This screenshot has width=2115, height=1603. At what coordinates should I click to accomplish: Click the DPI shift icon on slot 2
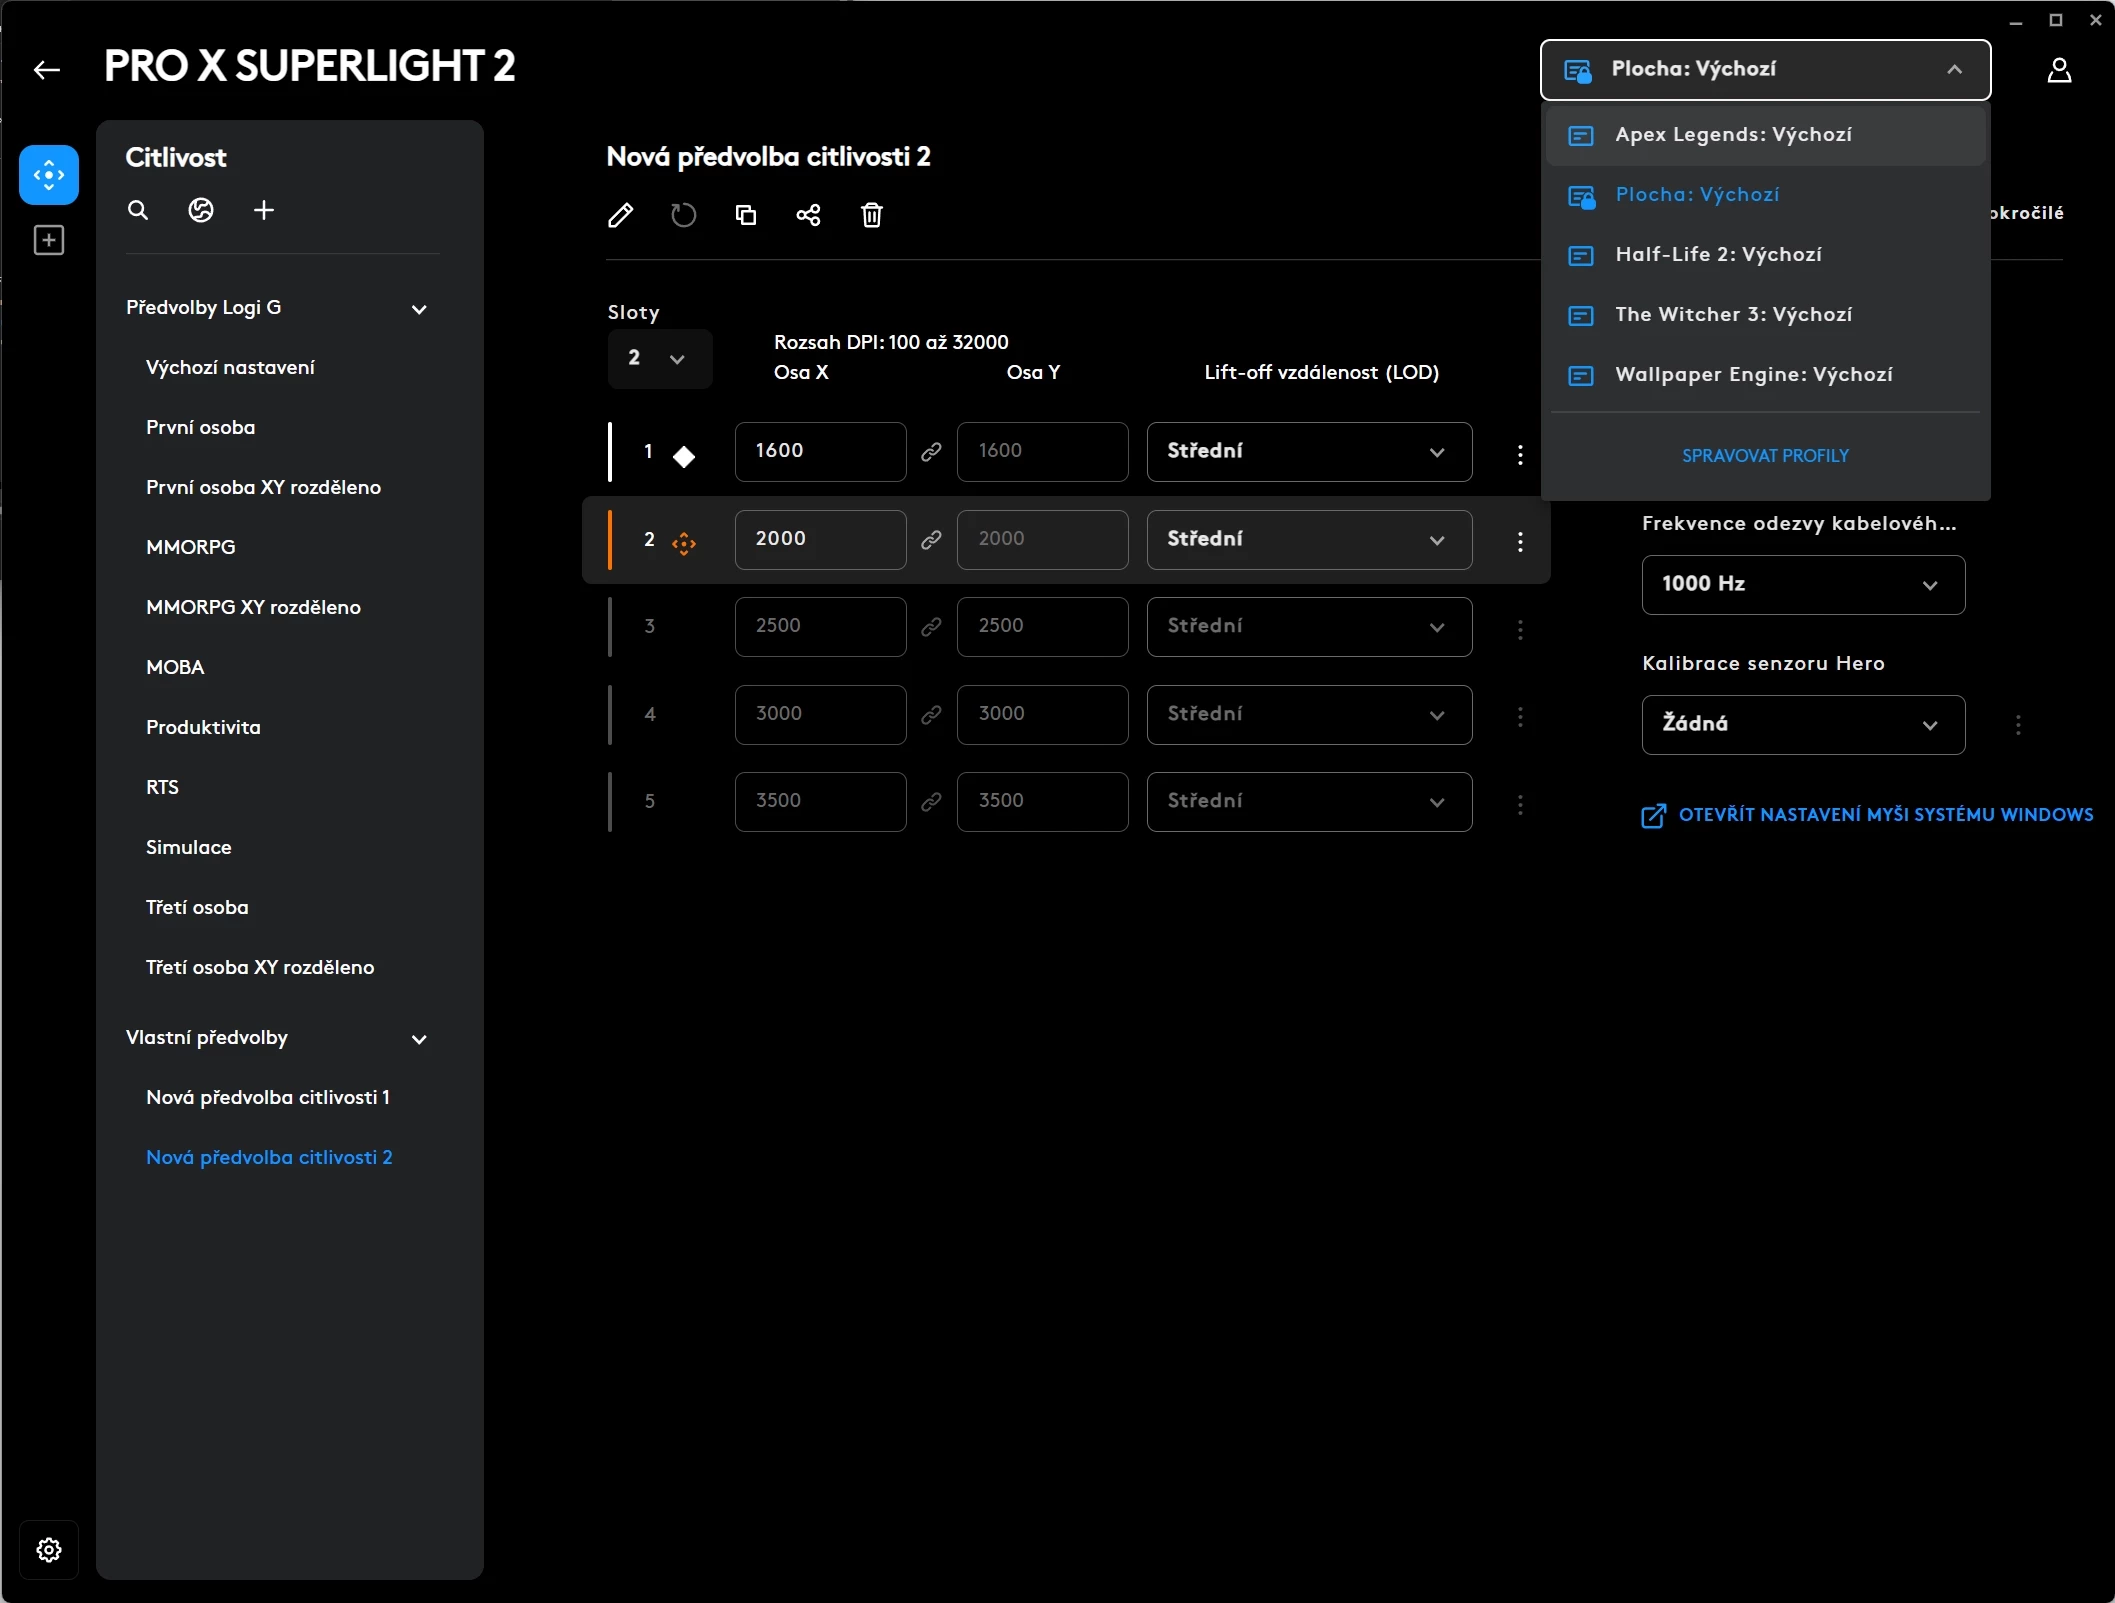click(x=684, y=543)
